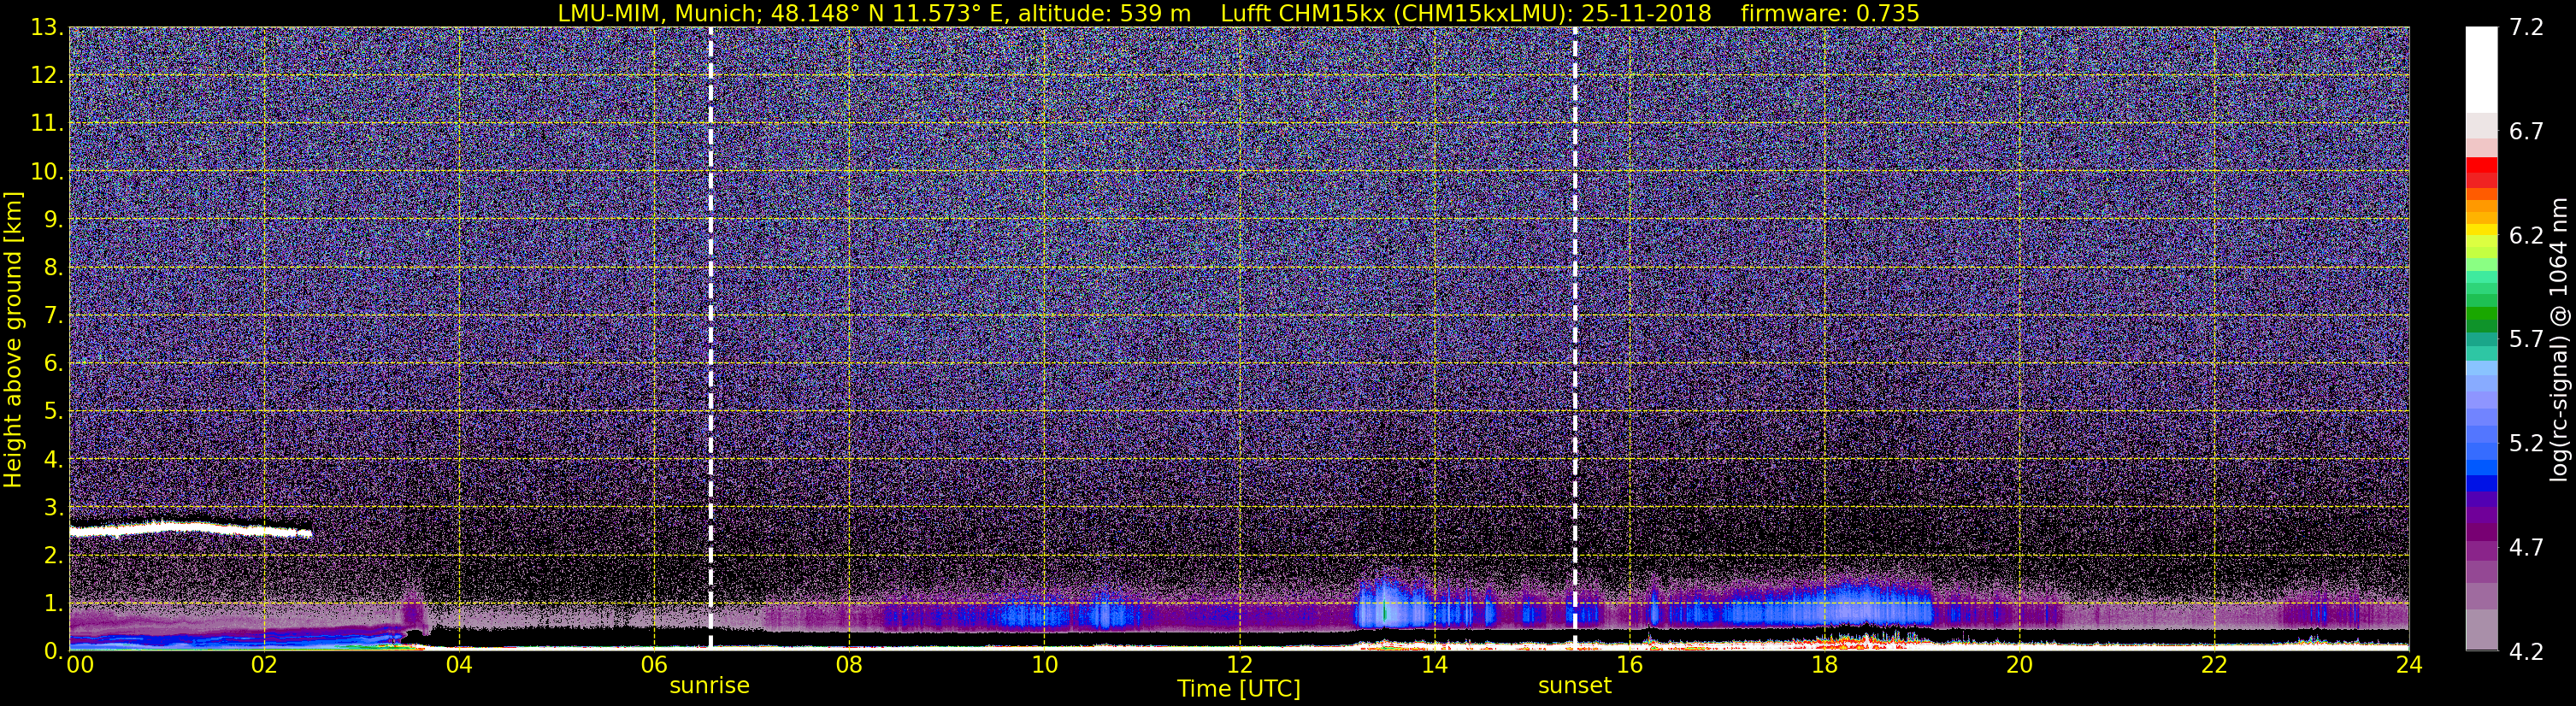Click the time axis tick label 22

coord(2214,665)
